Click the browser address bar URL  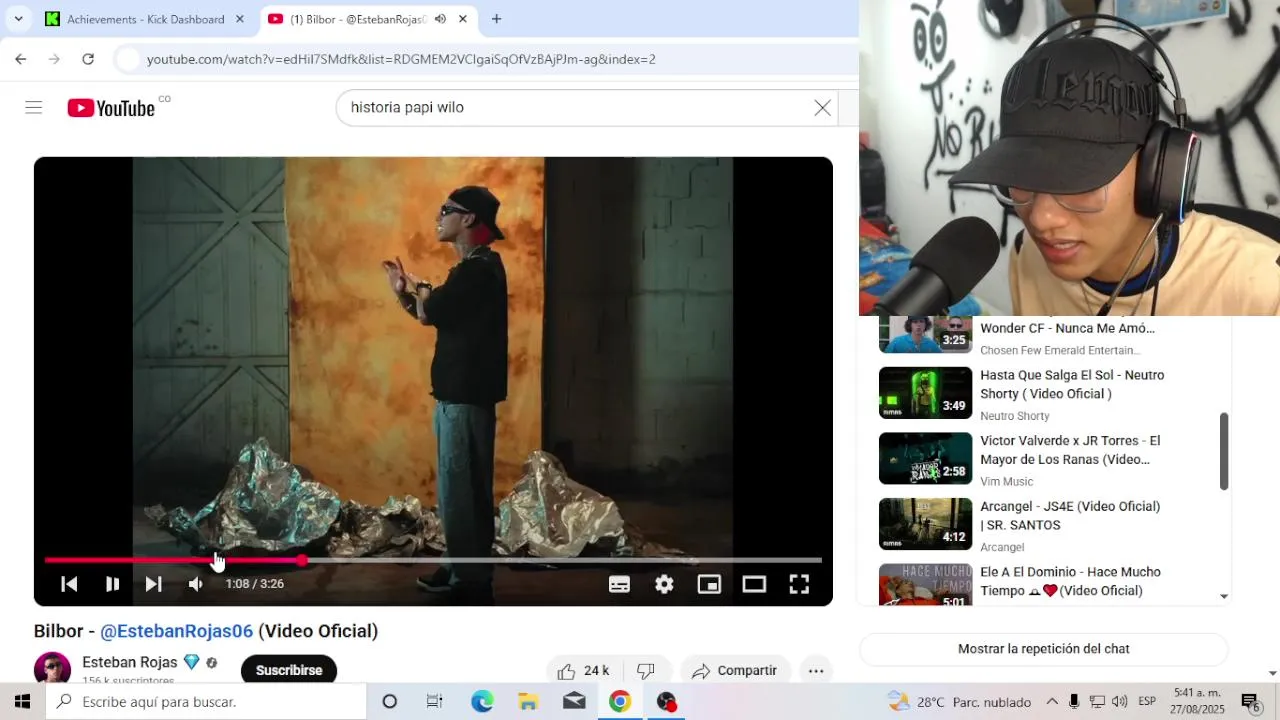tap(401, 59)
